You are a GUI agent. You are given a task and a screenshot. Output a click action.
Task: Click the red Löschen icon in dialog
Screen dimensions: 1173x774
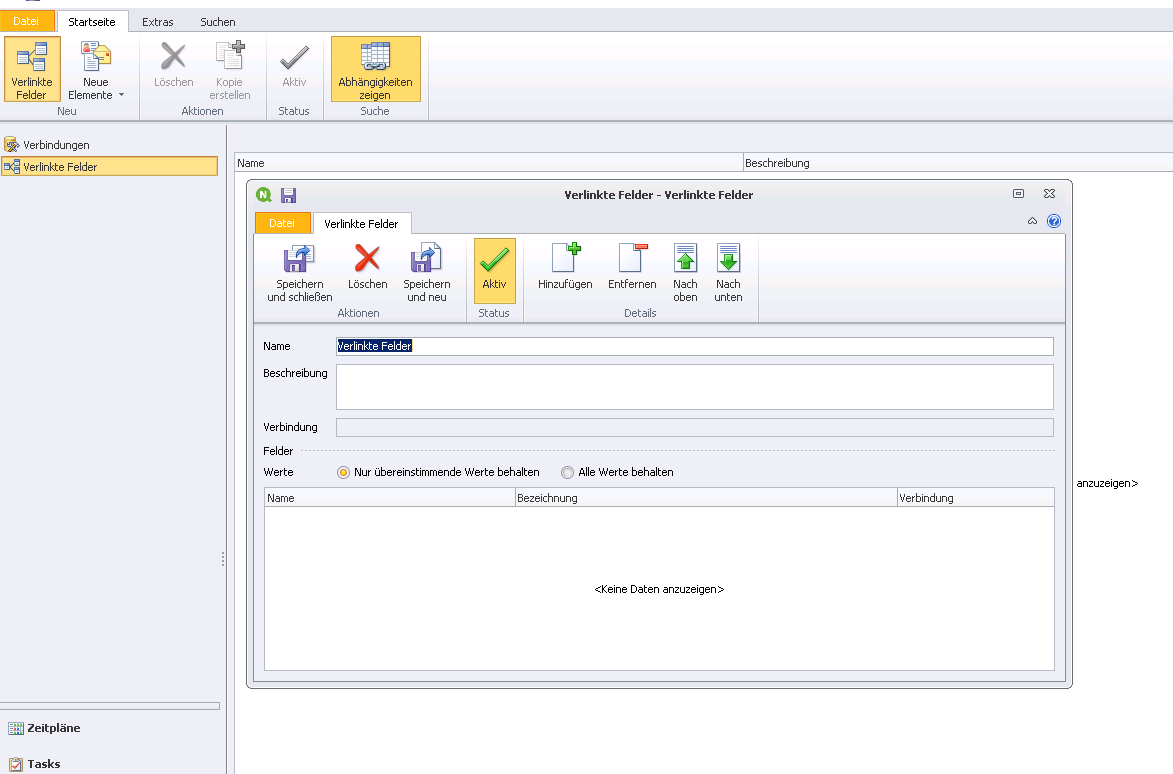[x=367, y=260]
